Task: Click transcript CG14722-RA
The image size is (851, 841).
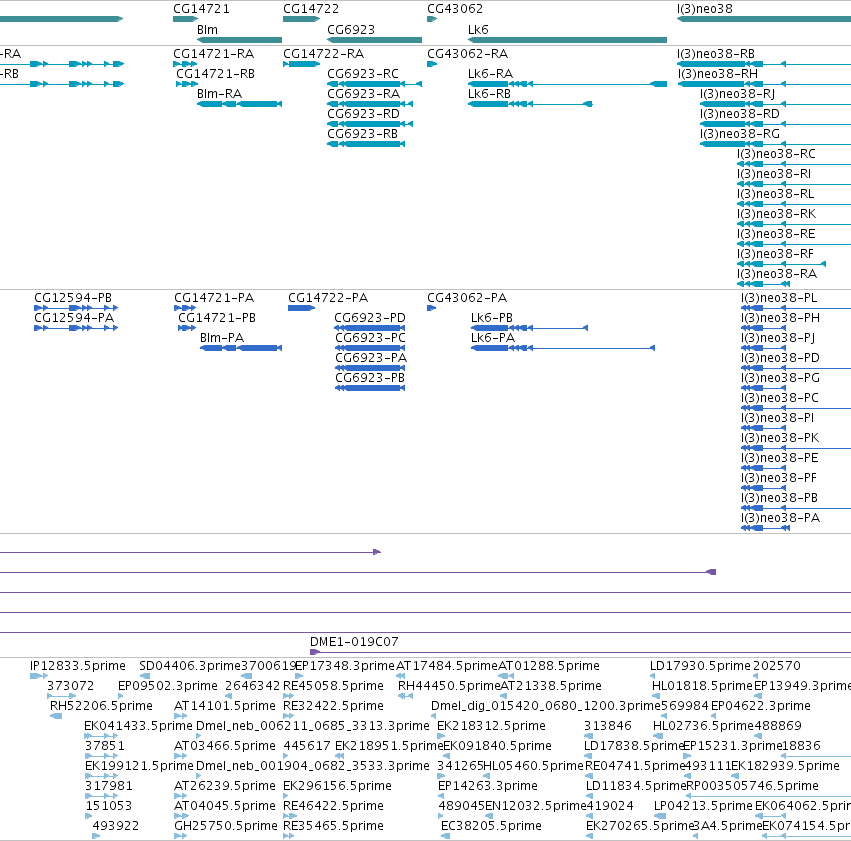Action: click(x=323, y=54)
